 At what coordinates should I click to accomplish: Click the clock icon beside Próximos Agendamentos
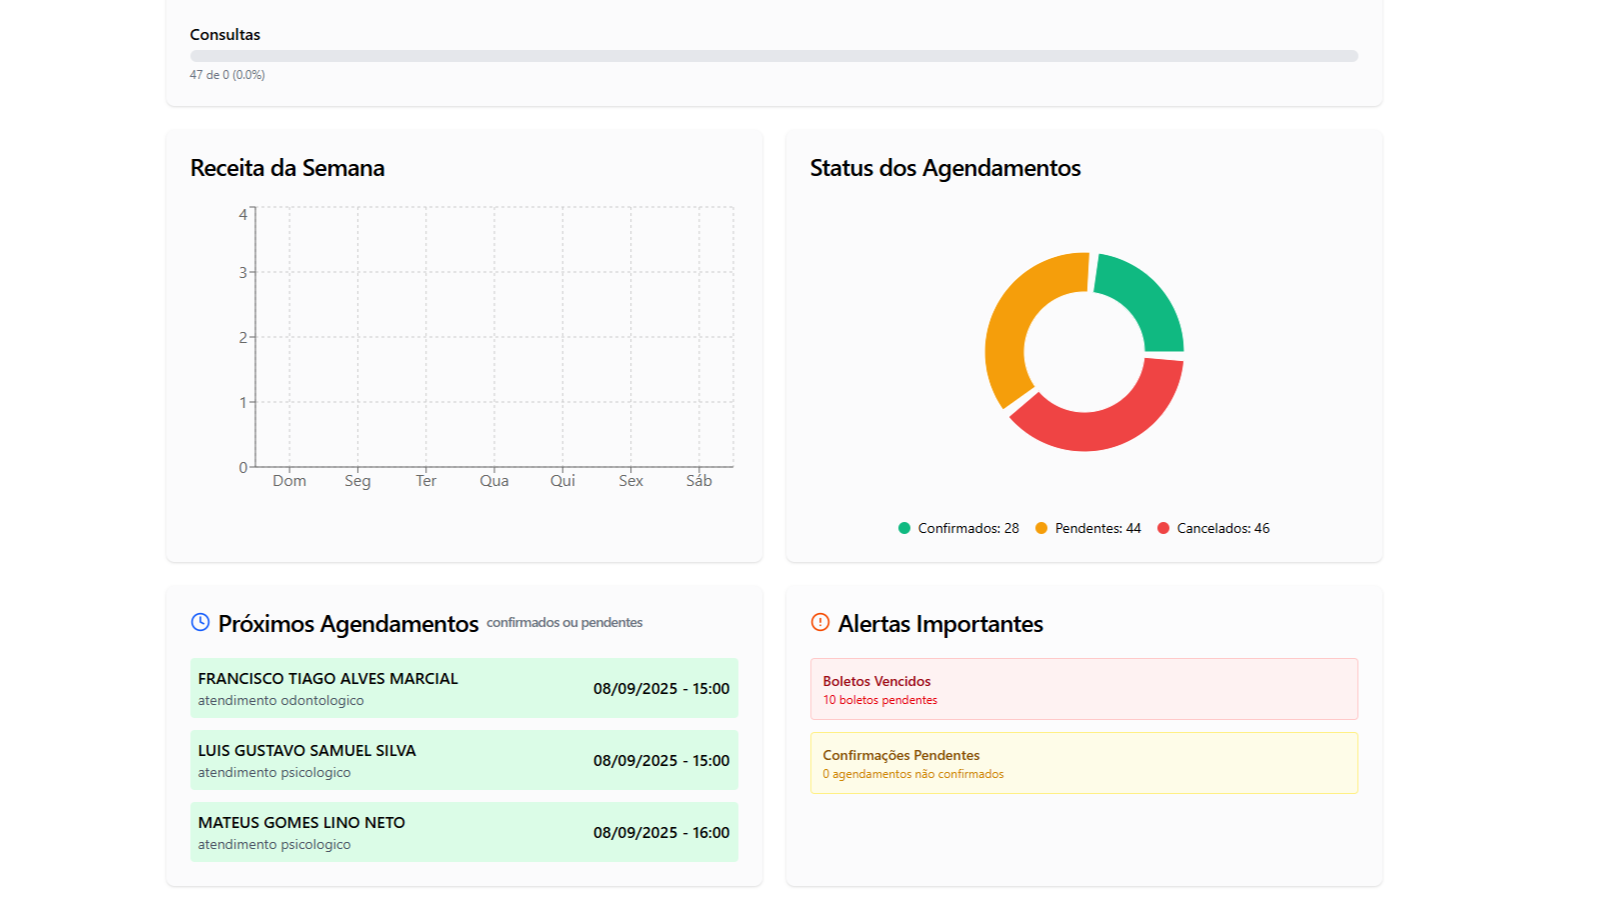coord(200,622)
